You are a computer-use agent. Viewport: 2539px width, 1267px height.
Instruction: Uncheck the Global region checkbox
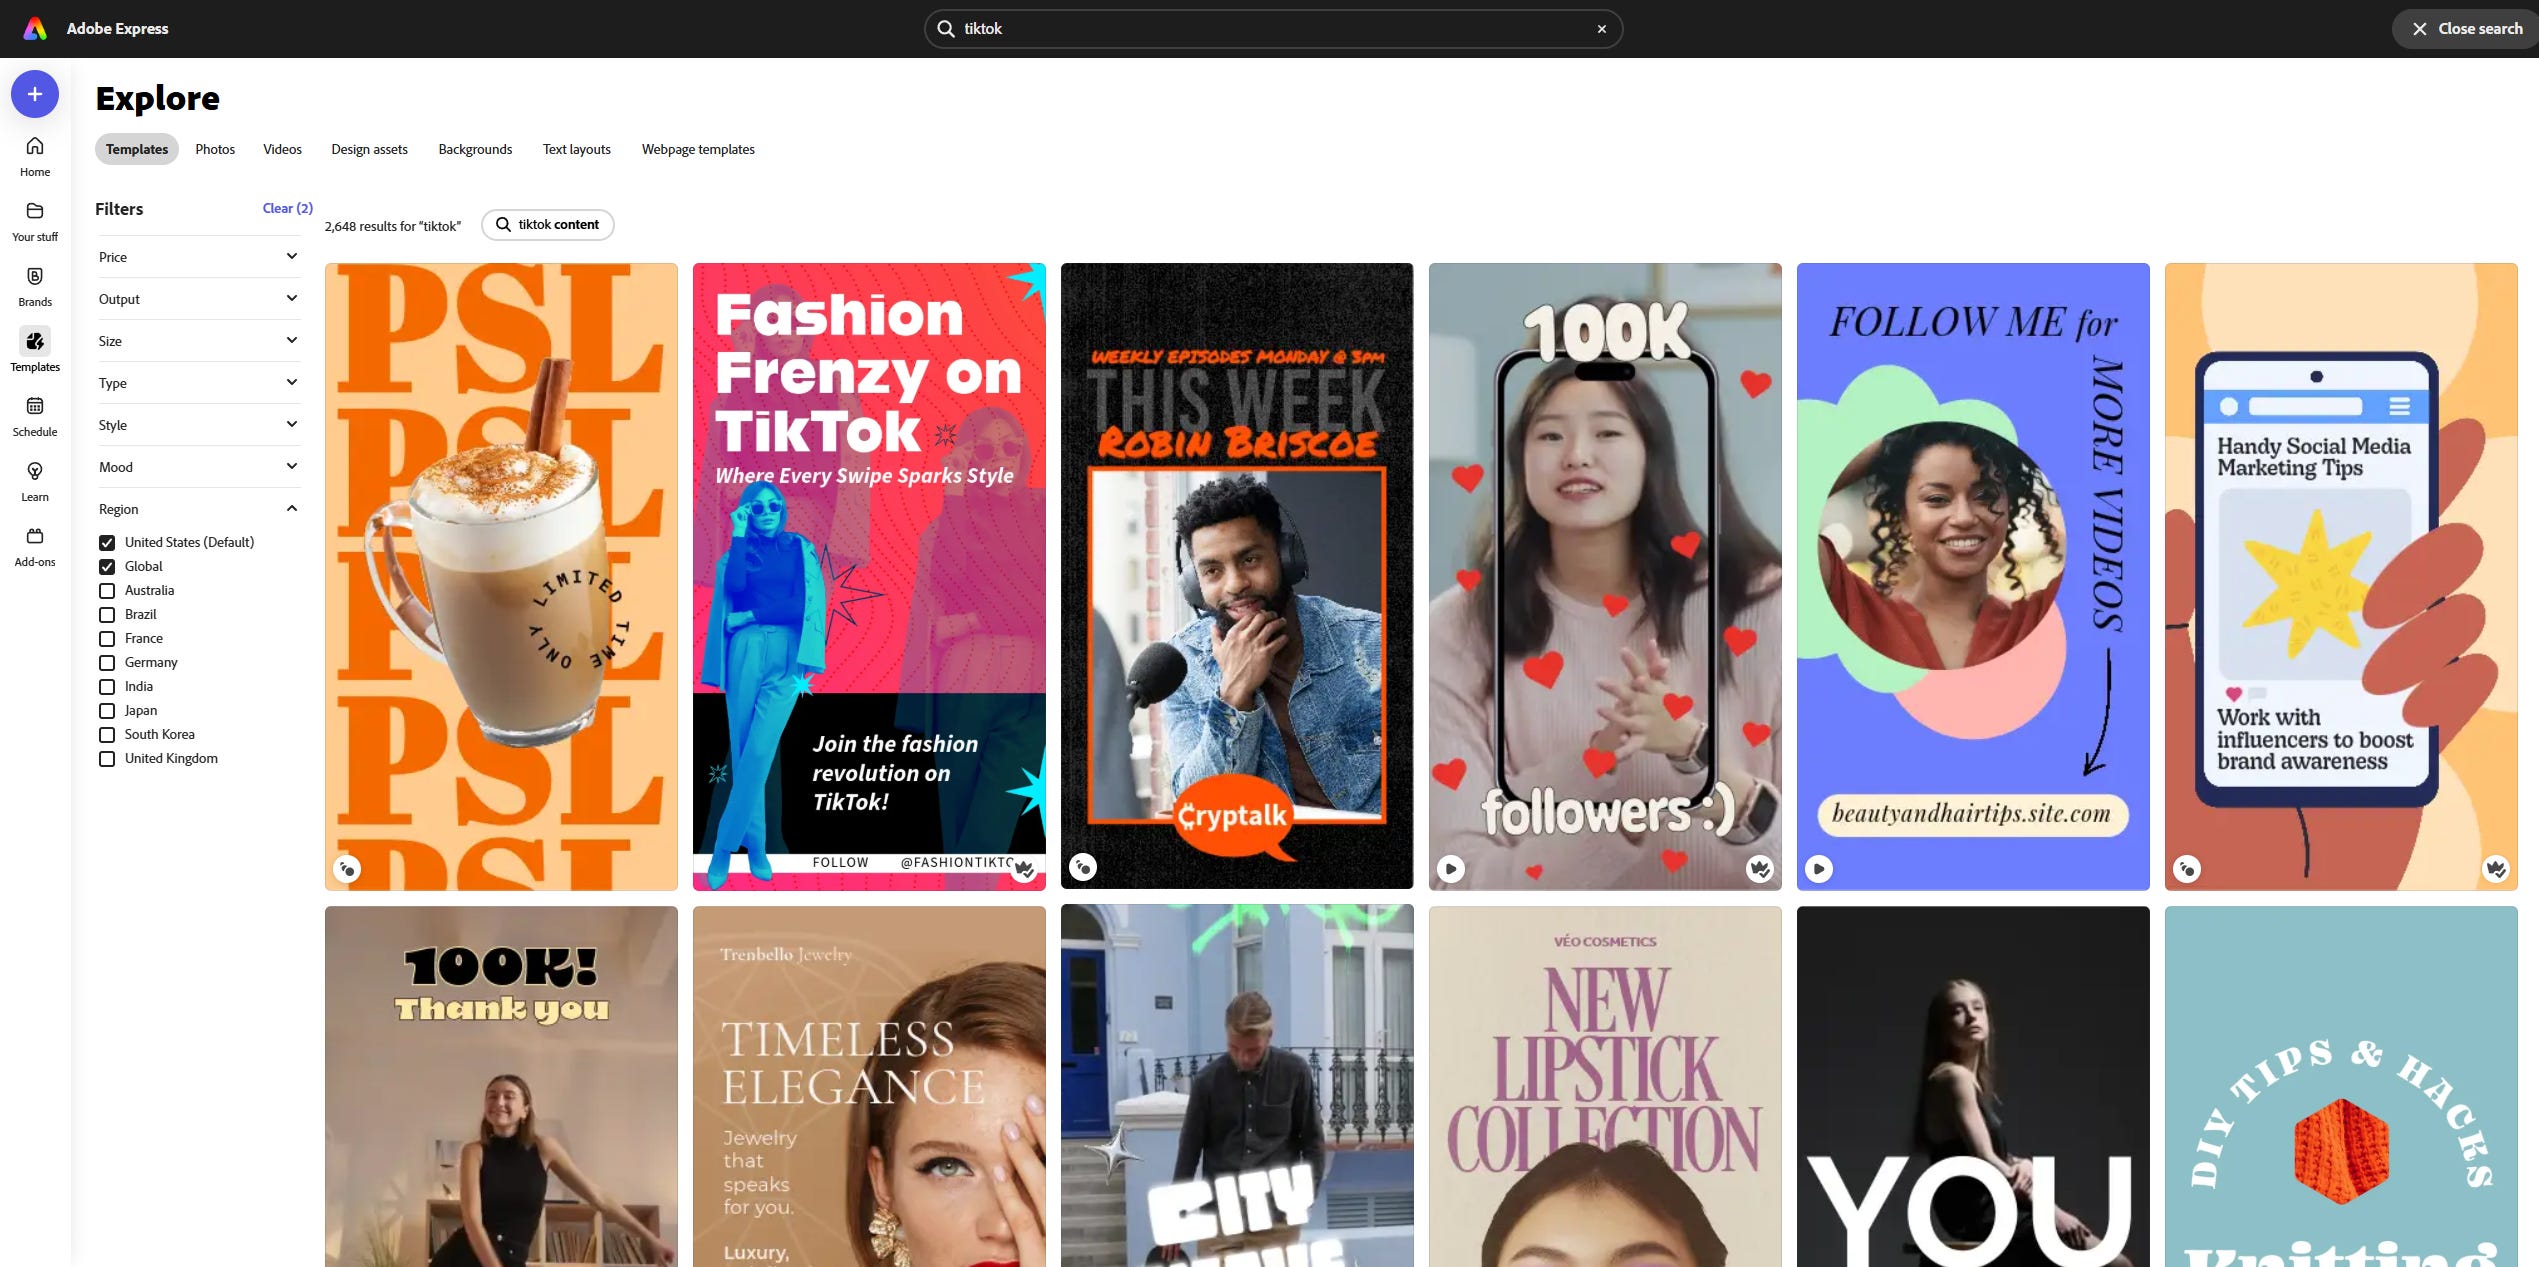[107, 566]
